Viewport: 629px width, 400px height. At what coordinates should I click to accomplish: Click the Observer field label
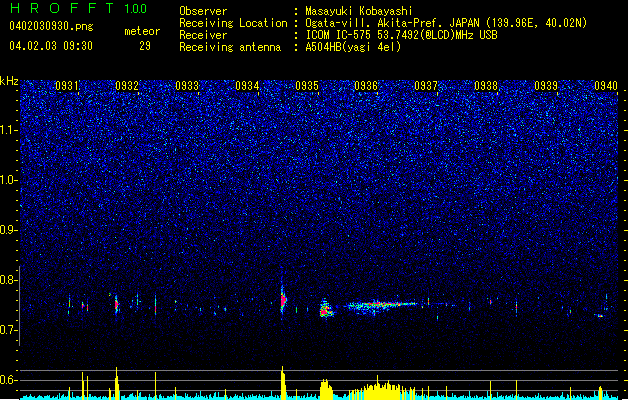click(203, 11)
